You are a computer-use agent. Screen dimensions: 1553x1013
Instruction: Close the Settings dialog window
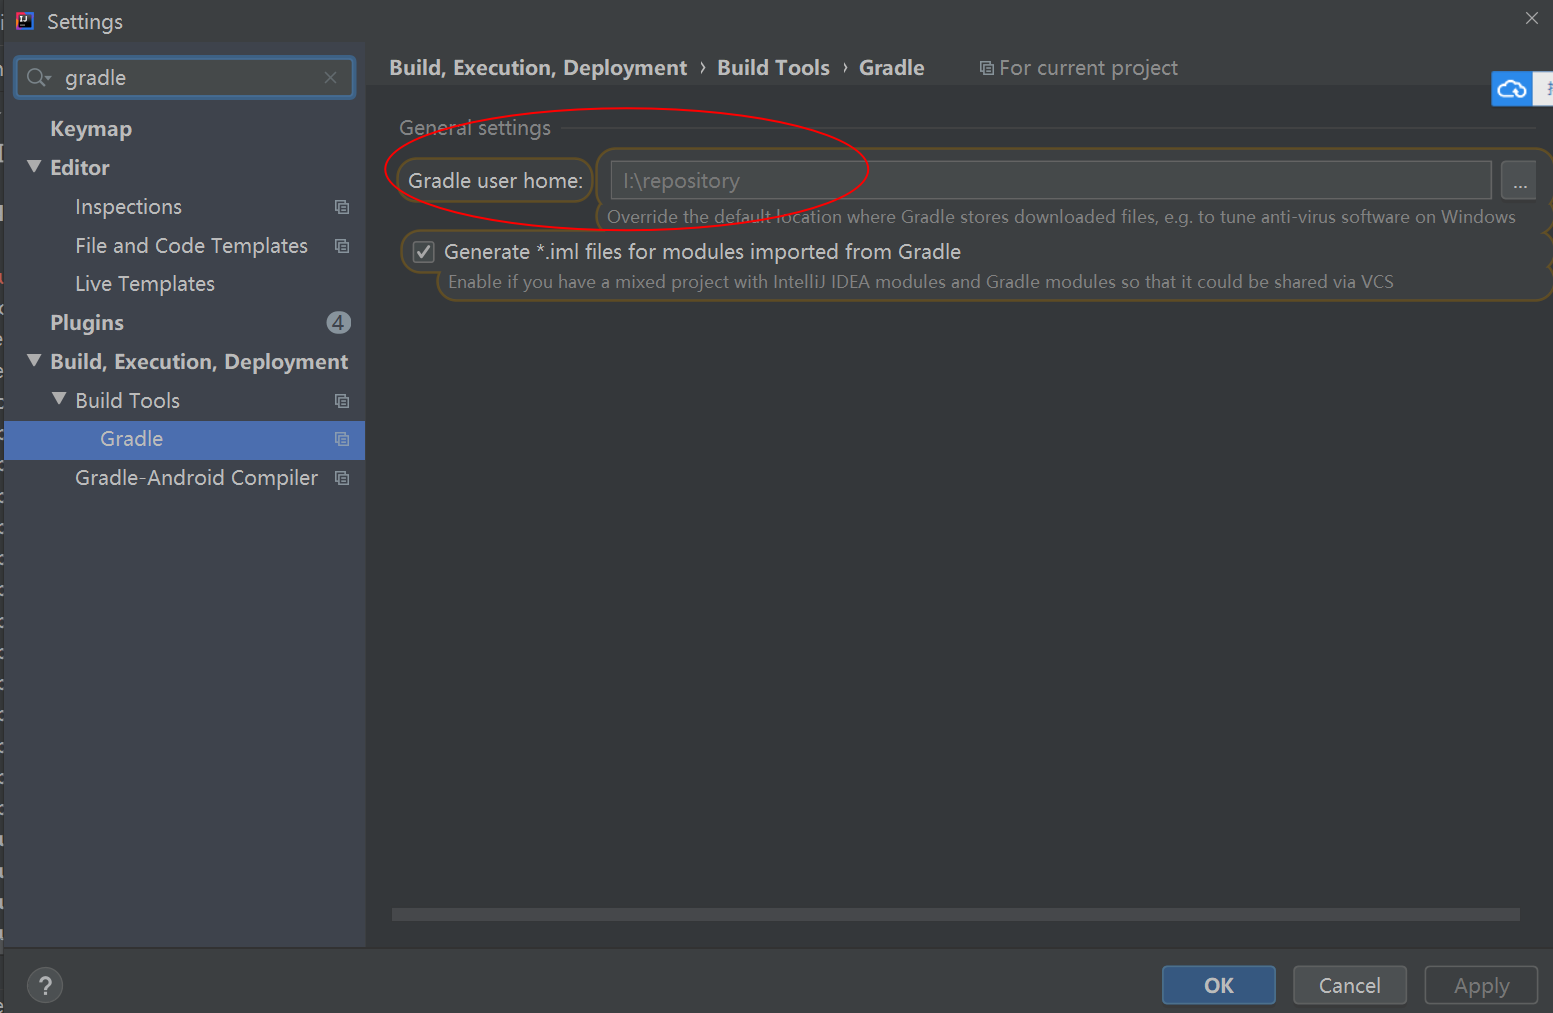coord(1531,18)
